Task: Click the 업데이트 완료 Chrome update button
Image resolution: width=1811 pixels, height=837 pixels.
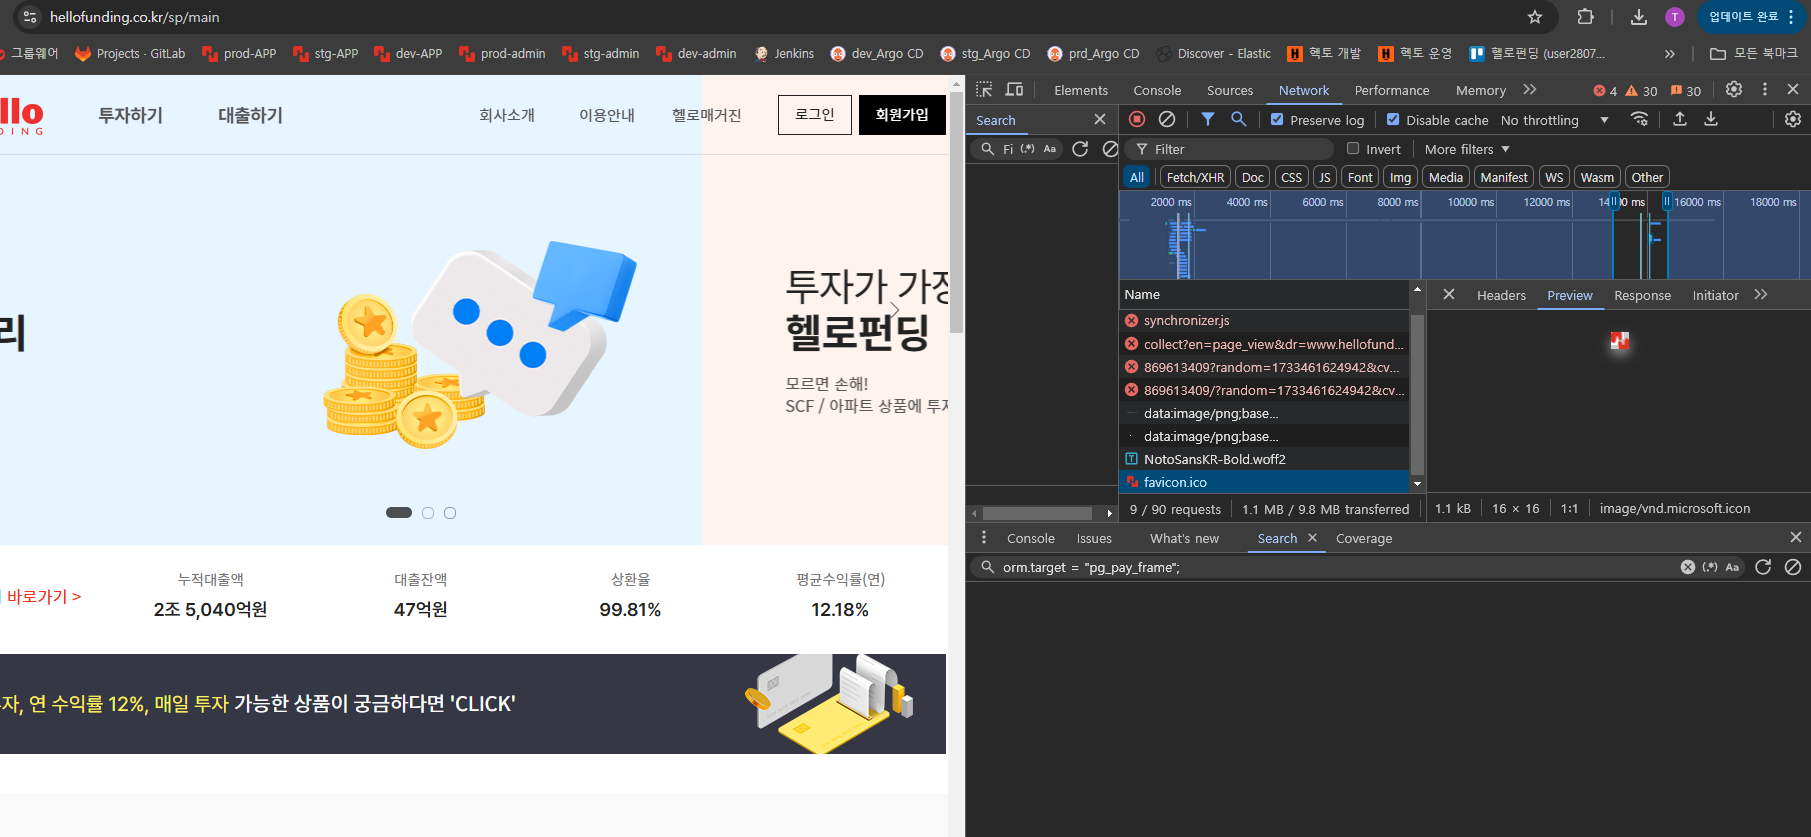Action: pos(1752,17)
